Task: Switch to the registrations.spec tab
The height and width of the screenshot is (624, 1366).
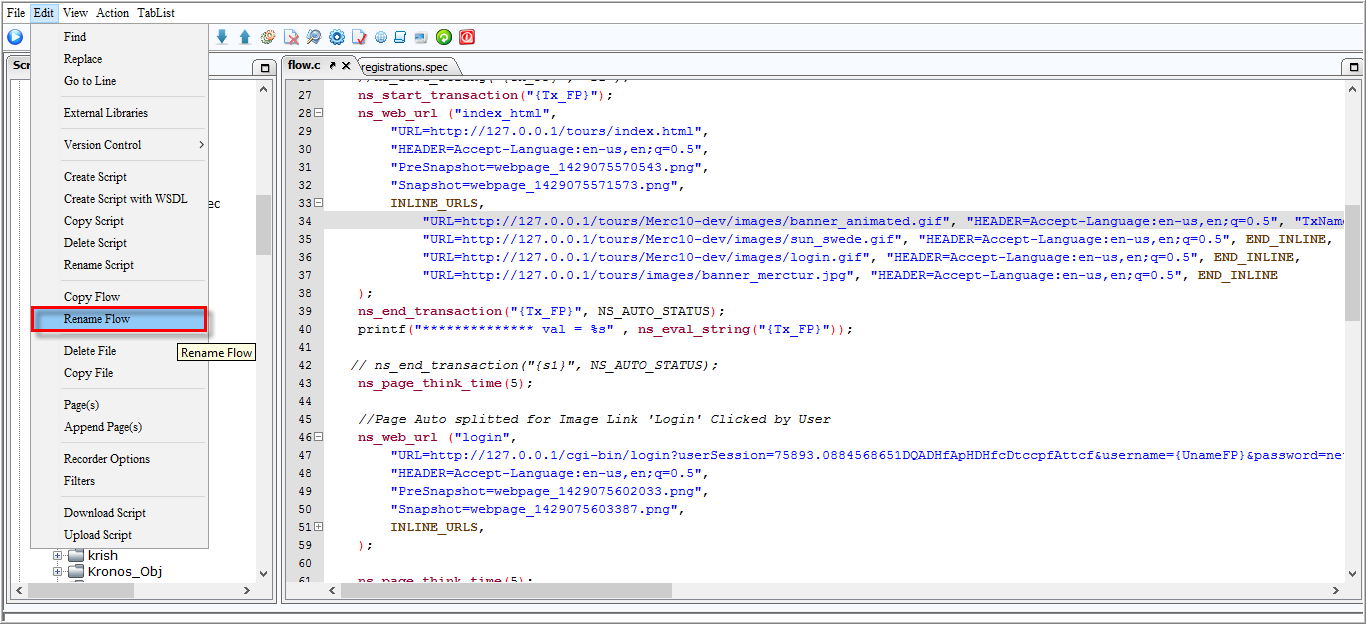Action: [x=403, y=67]
